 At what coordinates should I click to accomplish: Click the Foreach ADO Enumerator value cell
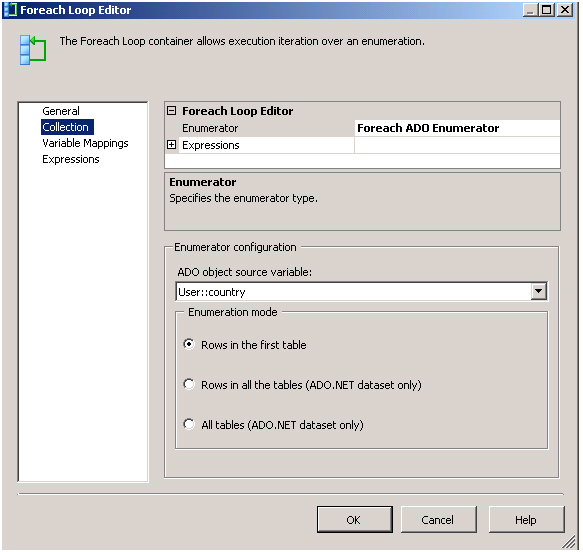457,128
